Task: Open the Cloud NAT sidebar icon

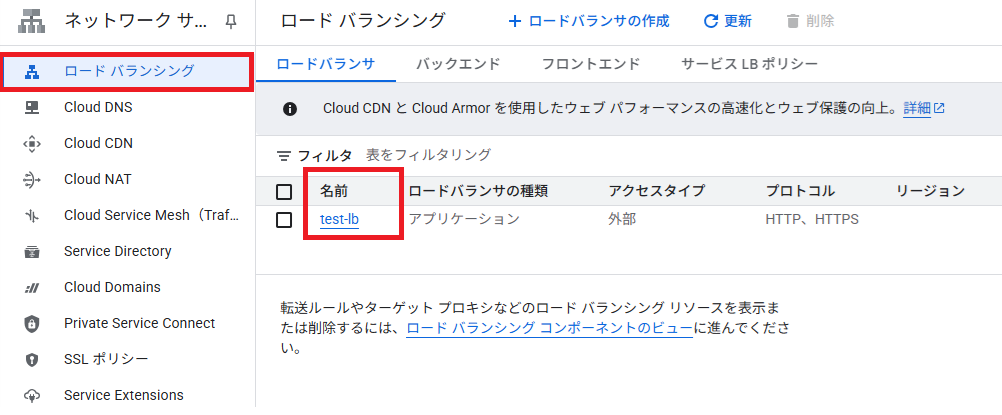Action: [31, 180]
